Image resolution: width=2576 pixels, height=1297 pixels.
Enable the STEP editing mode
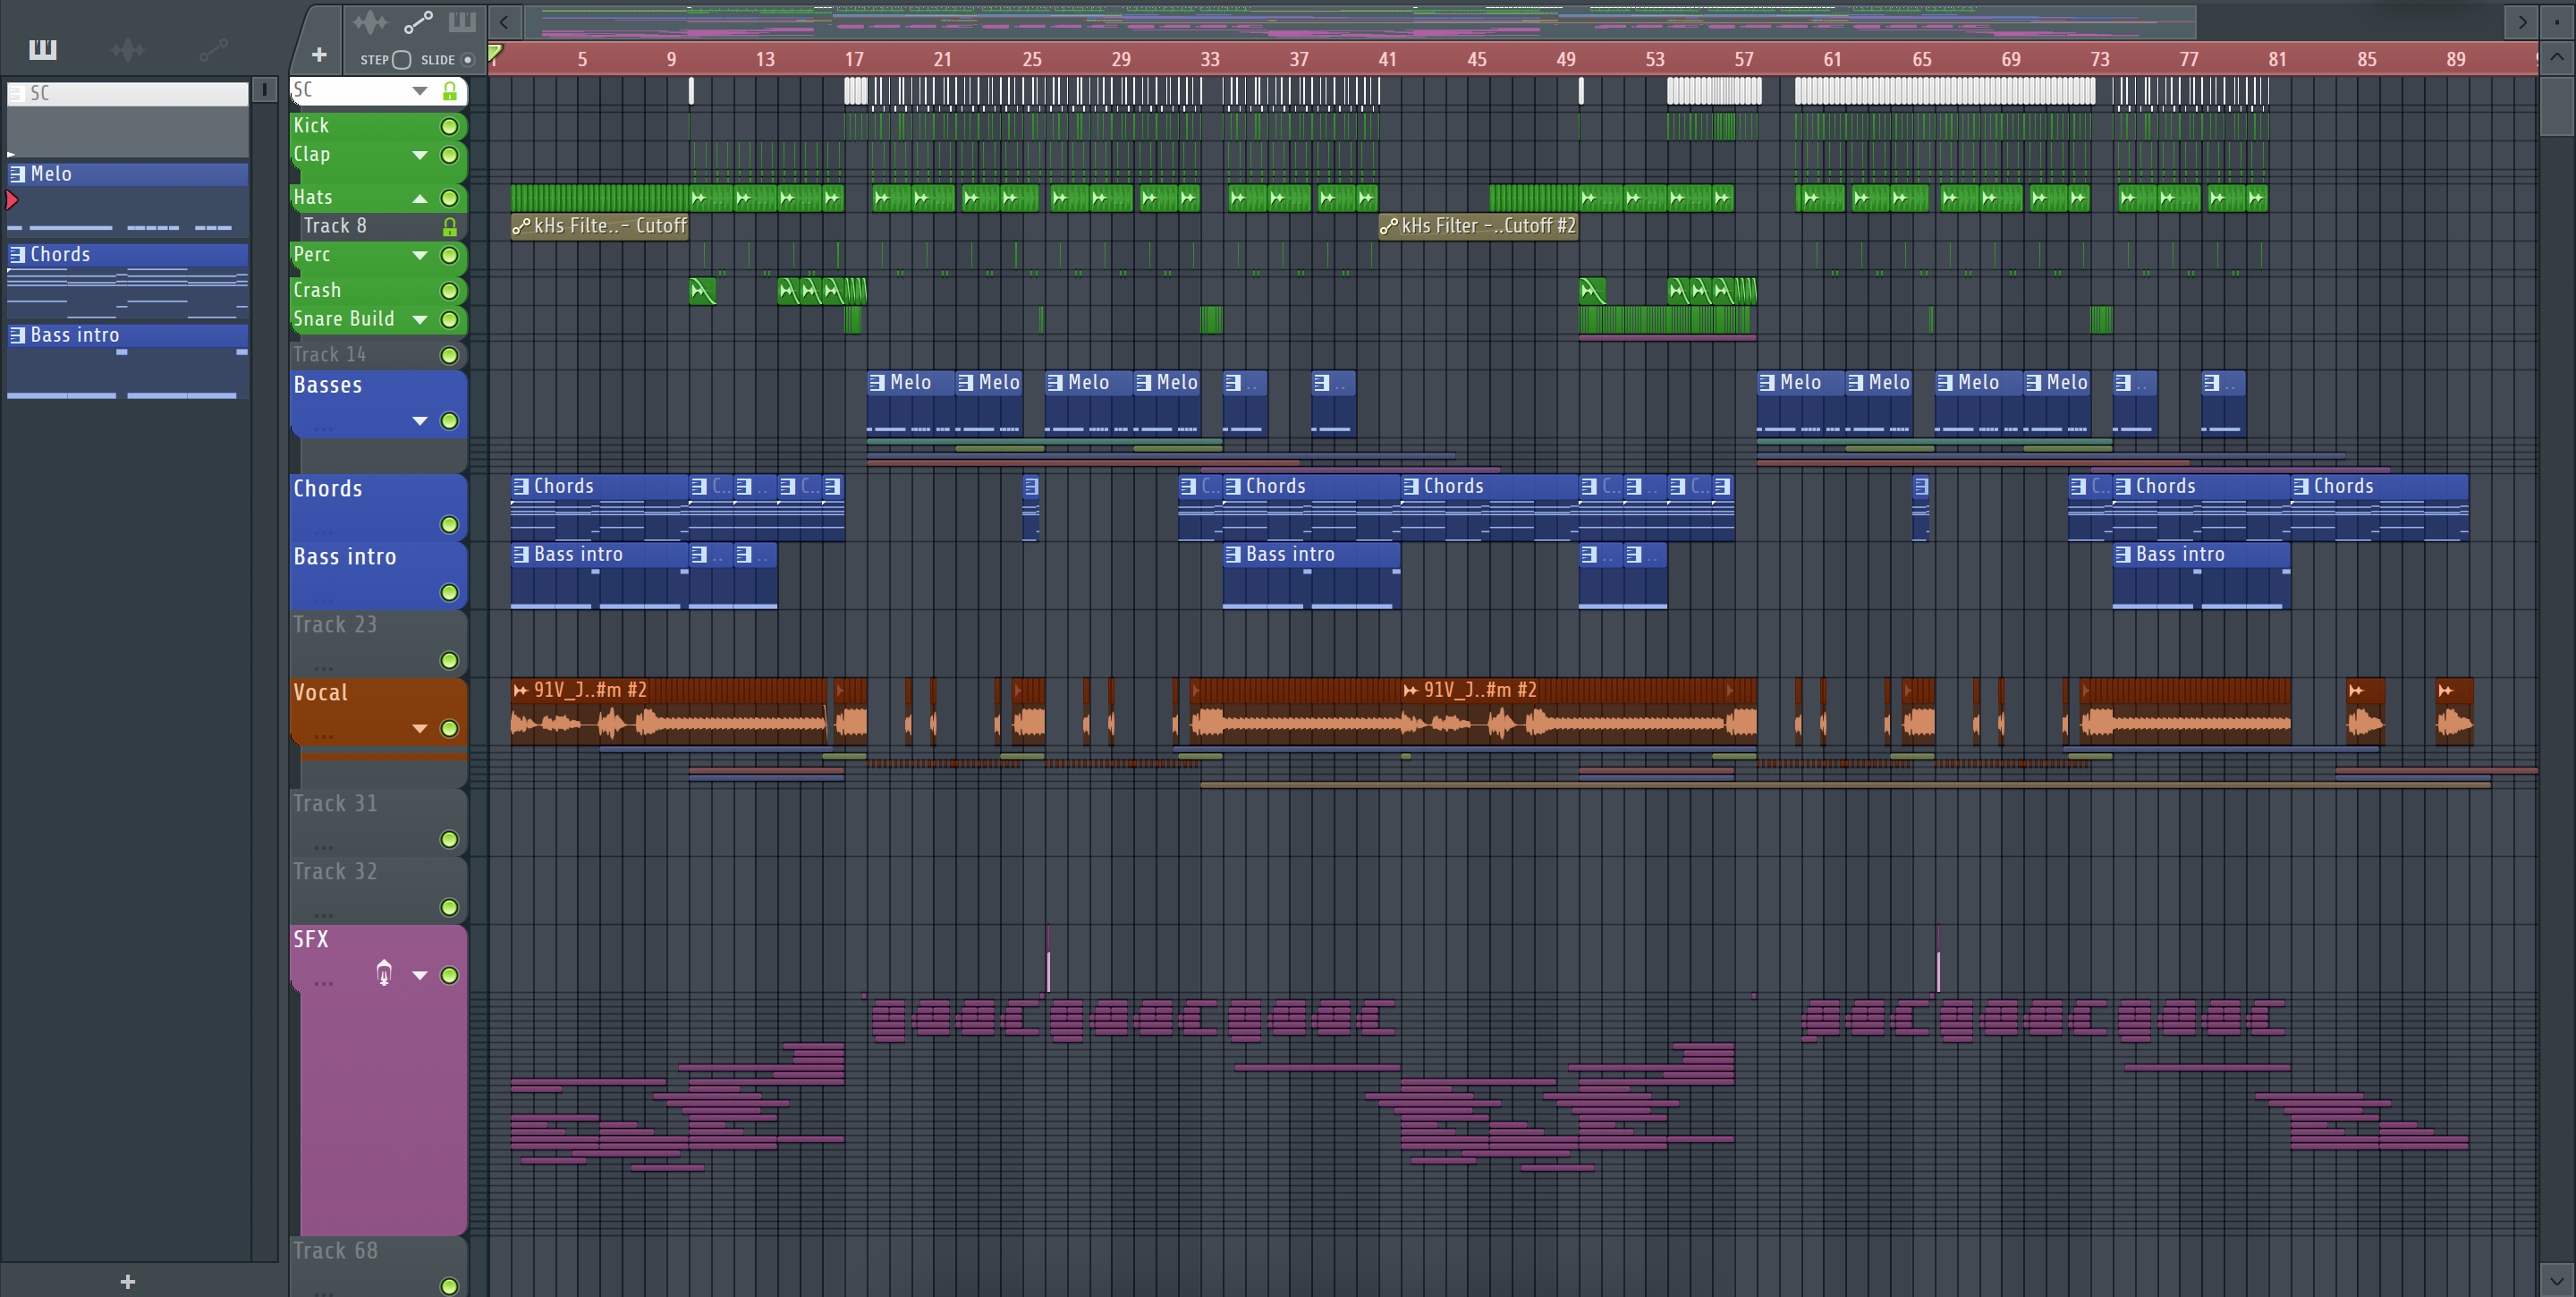point(401,60)
